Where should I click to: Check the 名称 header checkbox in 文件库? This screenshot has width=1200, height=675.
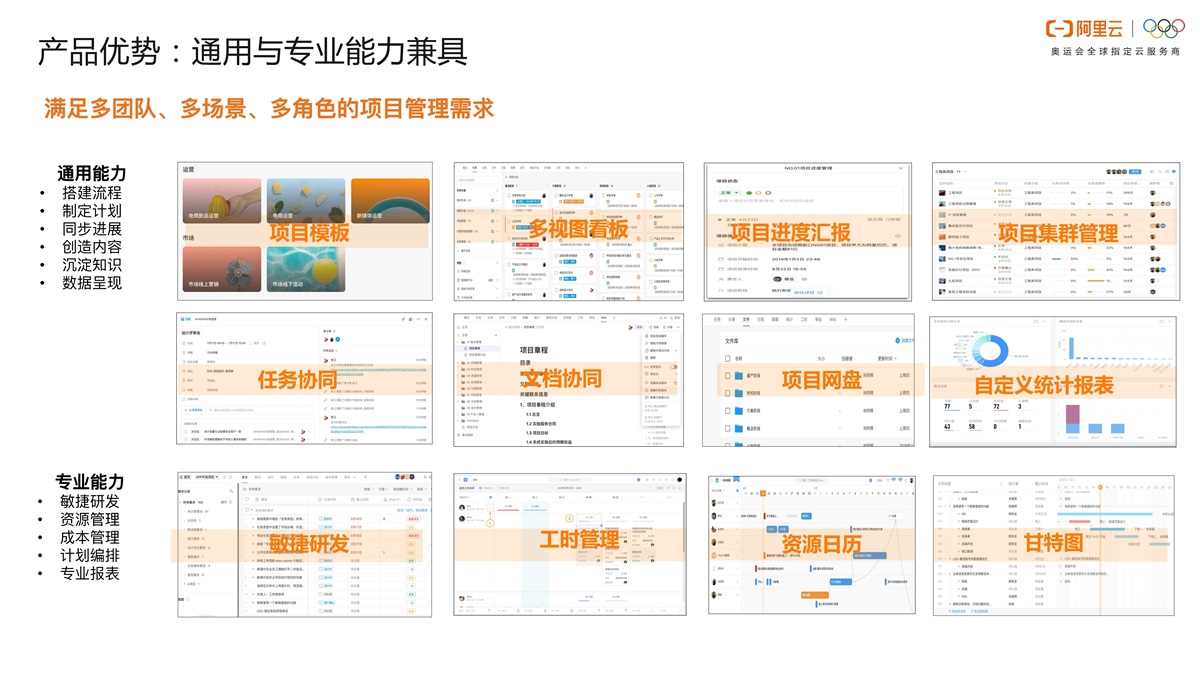726,357
